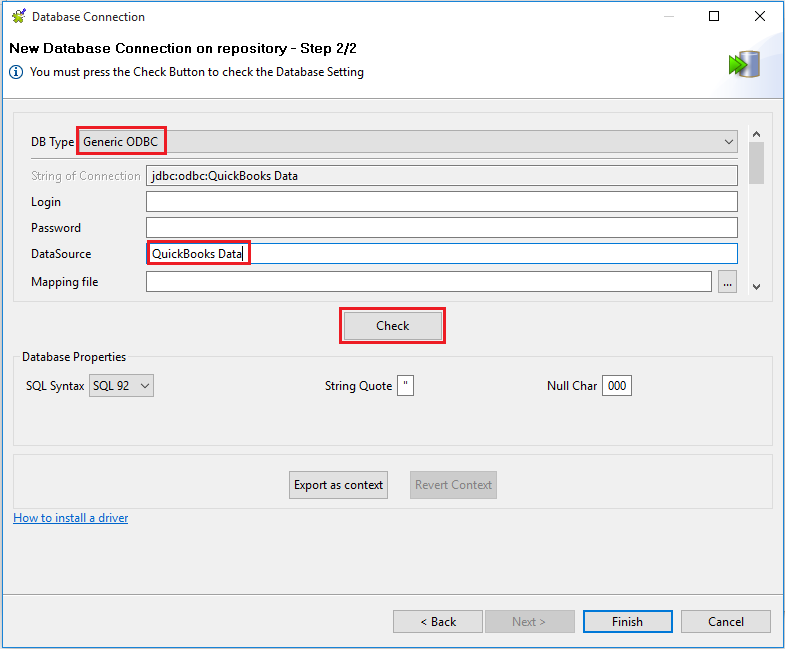Click the Login input field
Image resolution: width=785 pixels, height=649 pixels.
[442, 202]
